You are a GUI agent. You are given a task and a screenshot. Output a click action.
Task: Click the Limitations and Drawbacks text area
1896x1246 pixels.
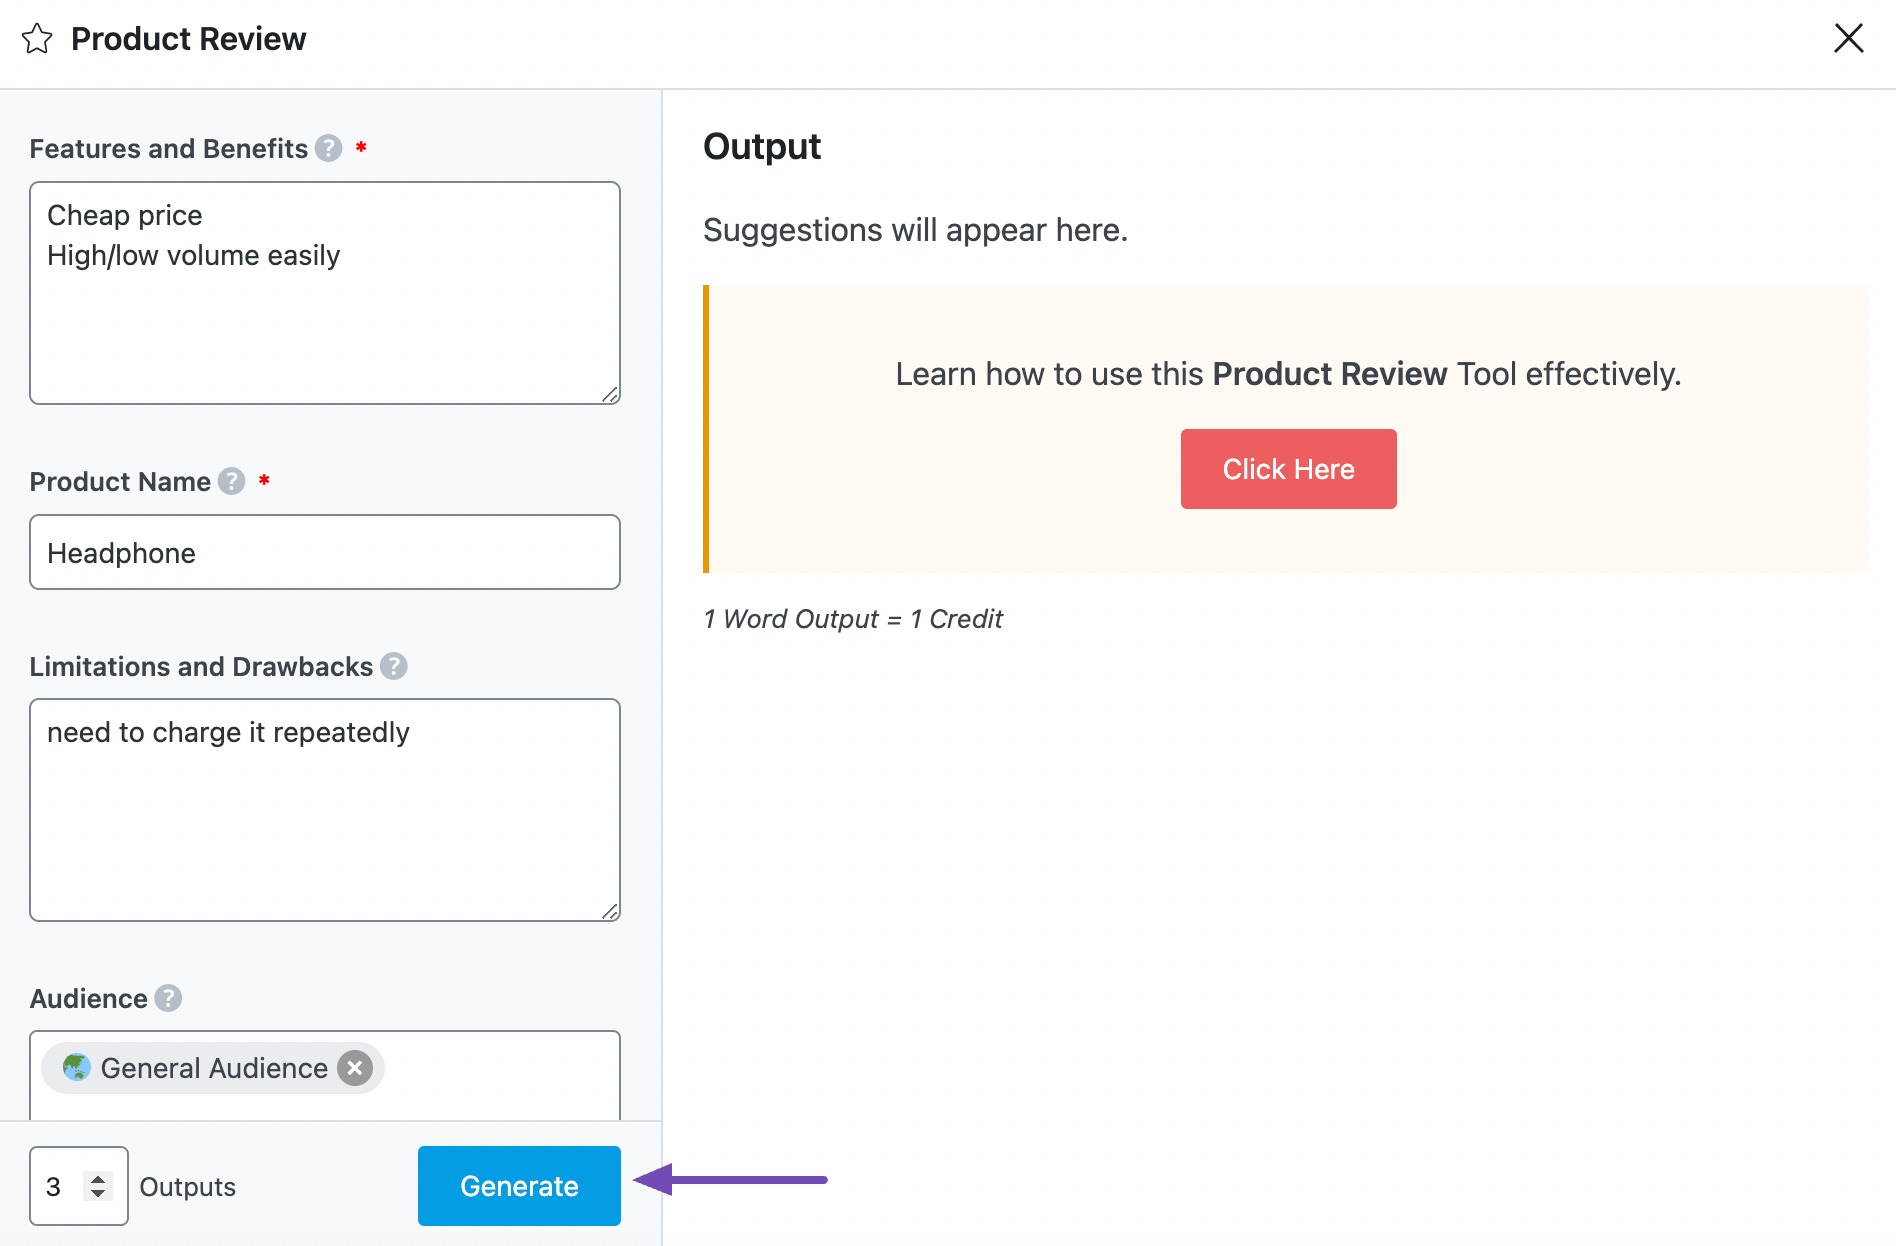(x=324, y=810)
